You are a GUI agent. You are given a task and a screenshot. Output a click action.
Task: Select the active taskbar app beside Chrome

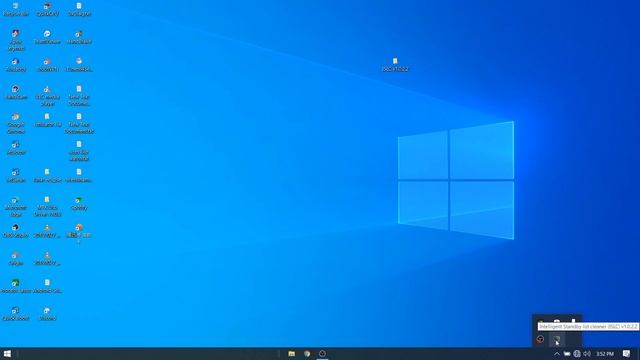tap(322, 353)
